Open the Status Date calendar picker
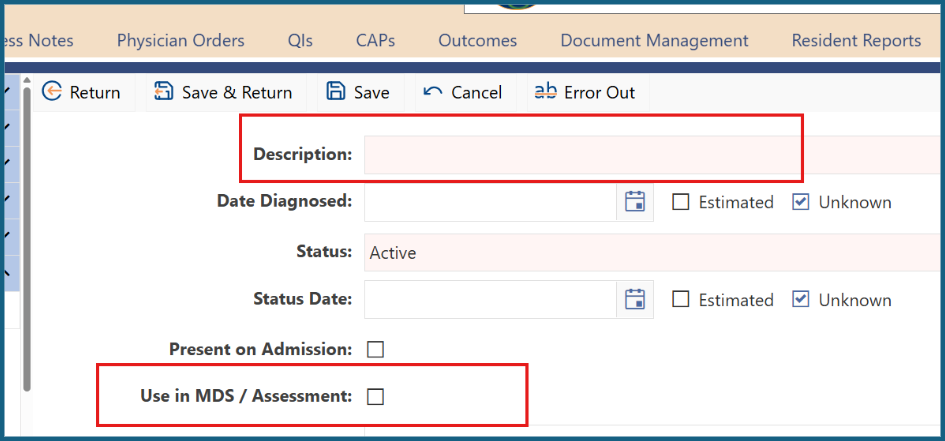The image size is (945, 441). point(635,299)
